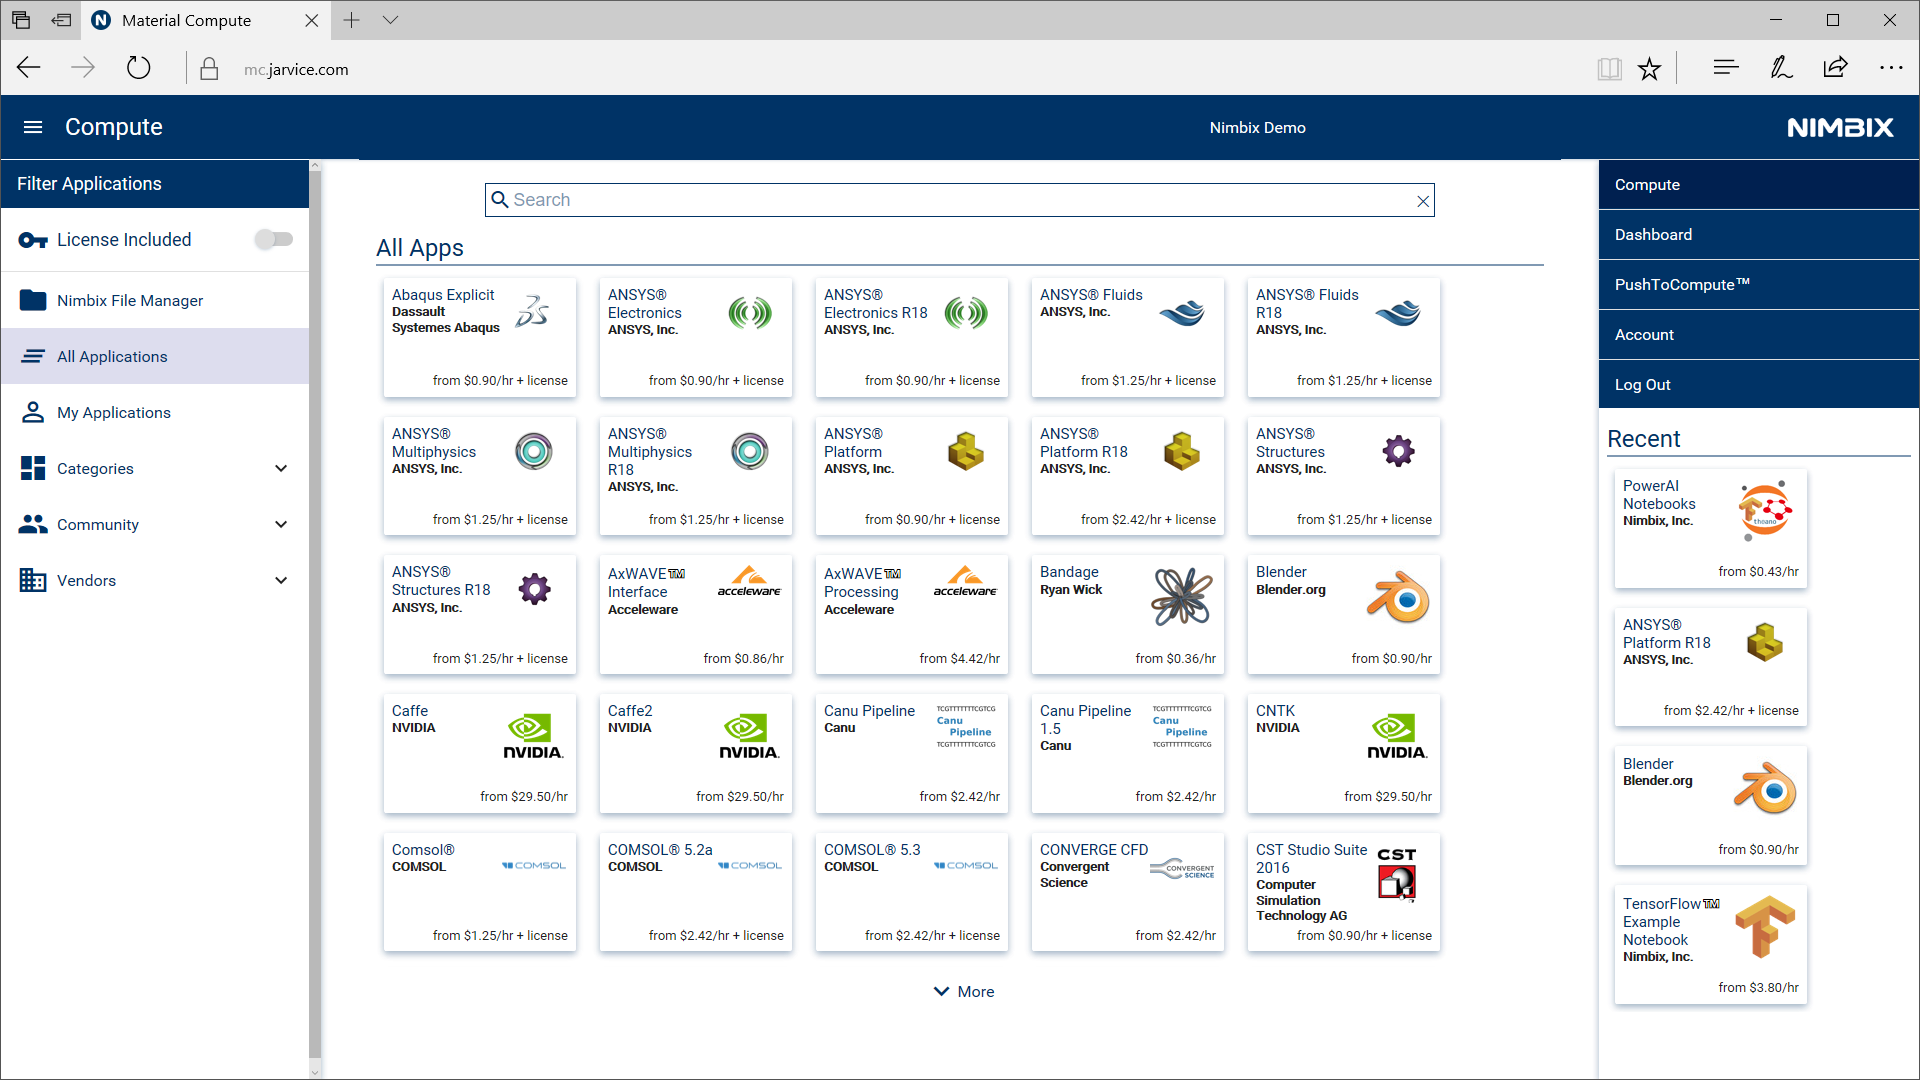Click the ANSYS Electronics R18 icon
Screen dimensions: 1920x1080
(x=965, y=313)
